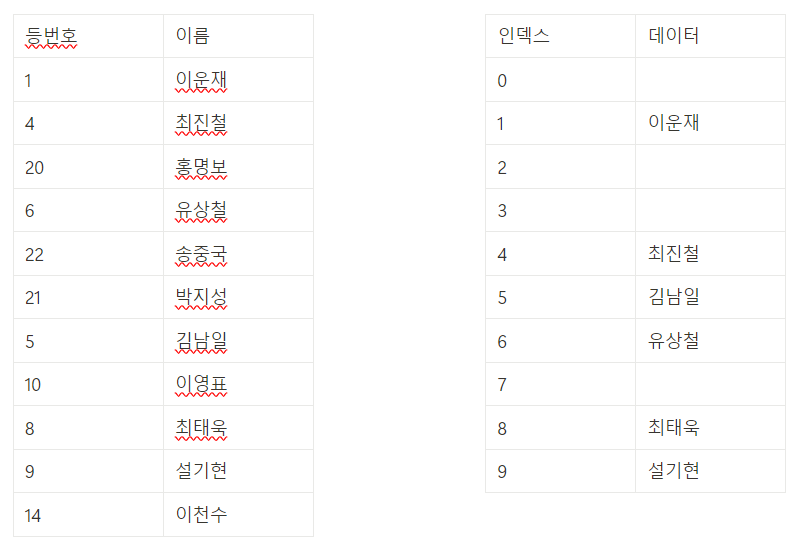Screen dimensions: 795x543
Task: Click the 이름 column header cell
Action: tap(192, 36)
